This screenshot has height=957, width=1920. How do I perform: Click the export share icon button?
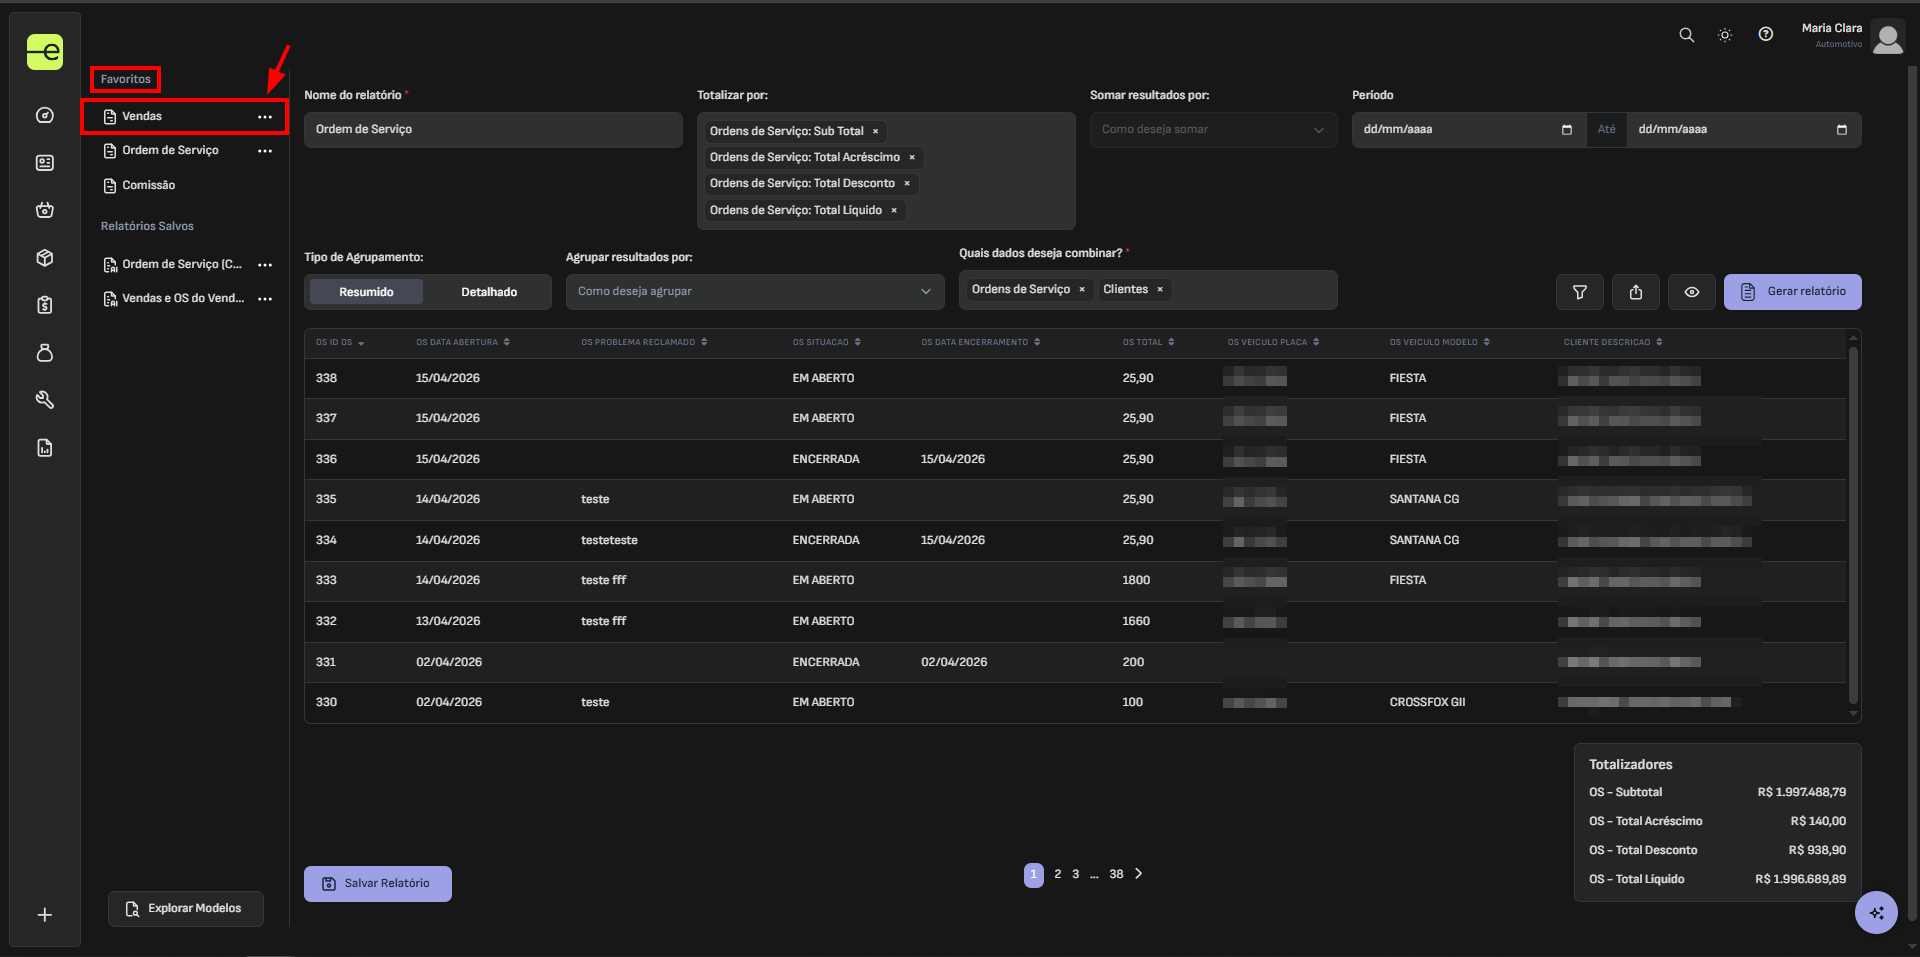tap(1636, 292)
